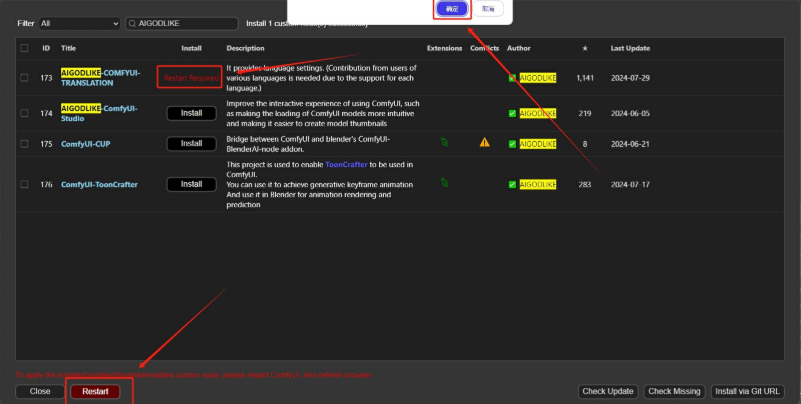Tick the checkbox for AIGODLIKE-COMFYUI-TRANSLATION

[24, 78]
